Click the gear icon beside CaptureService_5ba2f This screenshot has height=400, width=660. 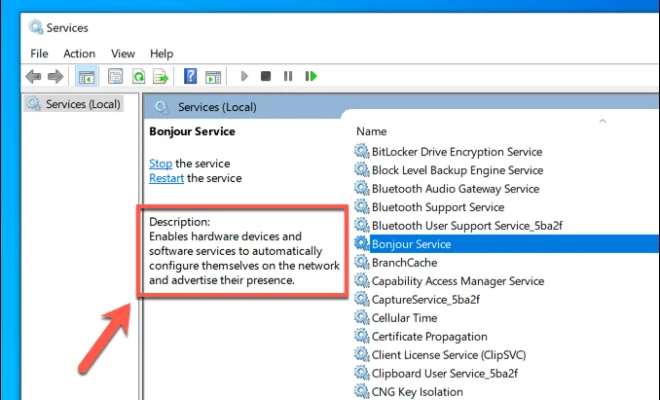point(362,299)
